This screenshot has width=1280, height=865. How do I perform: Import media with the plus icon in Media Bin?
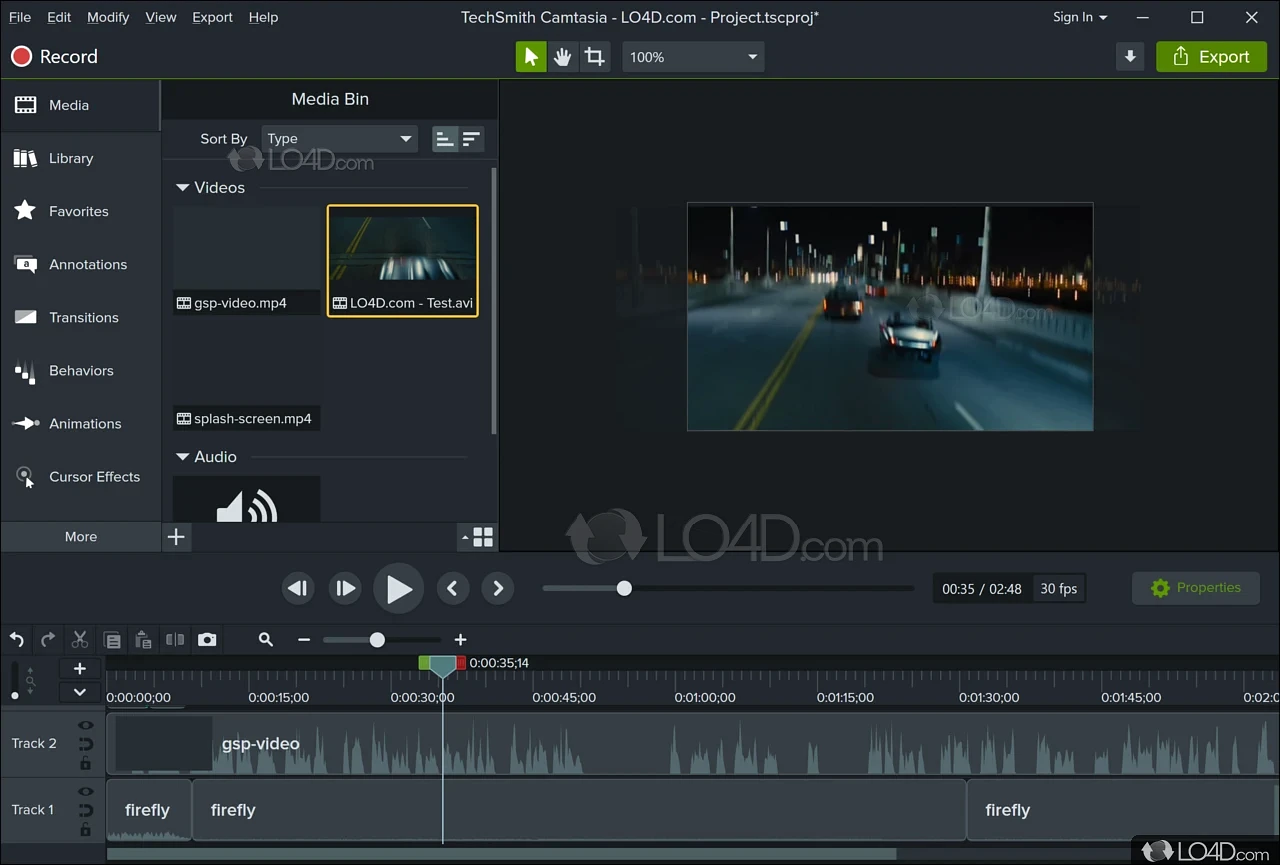[176, 537]
